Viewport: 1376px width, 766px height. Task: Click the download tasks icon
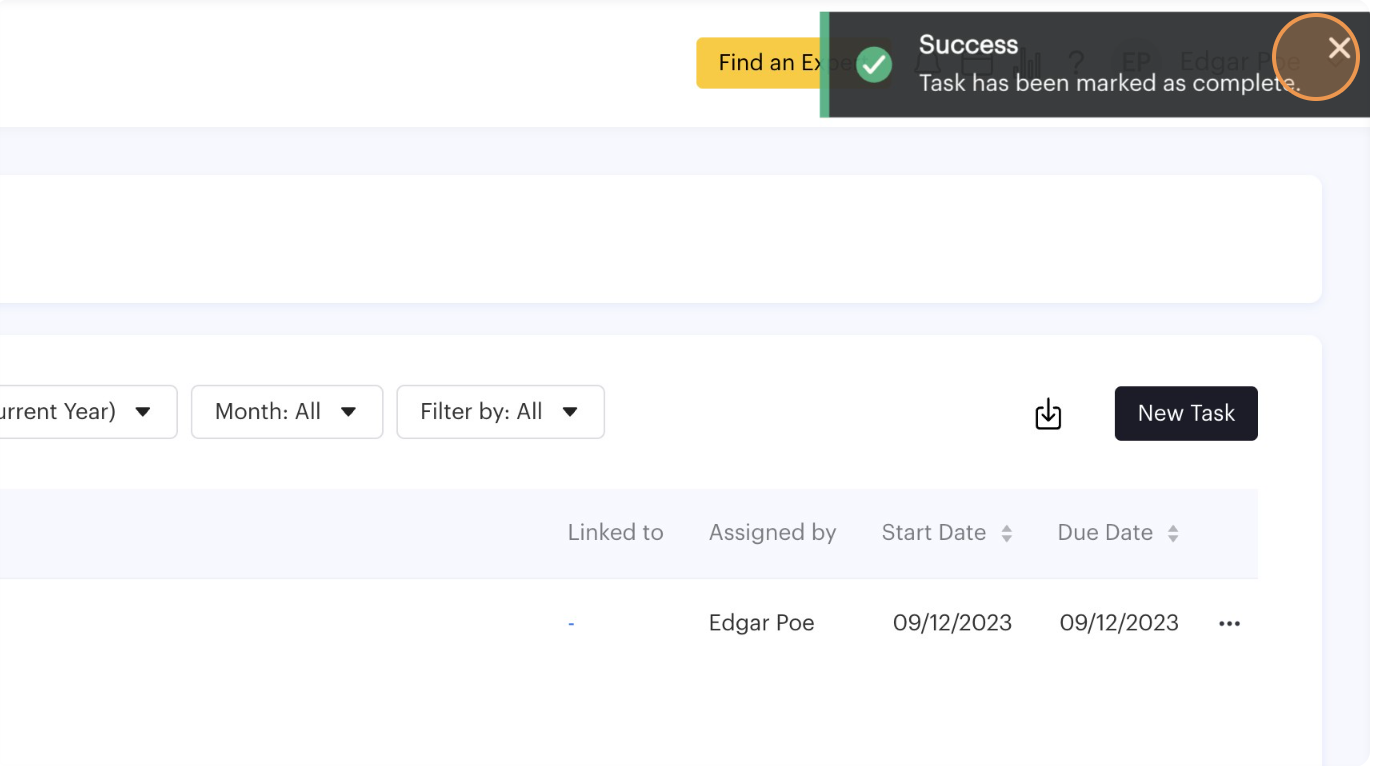[x=1048, y=413]
